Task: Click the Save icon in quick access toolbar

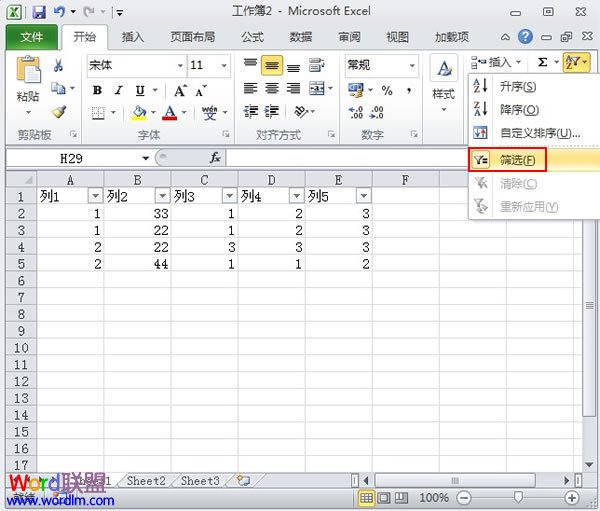Action: (39, 12)
